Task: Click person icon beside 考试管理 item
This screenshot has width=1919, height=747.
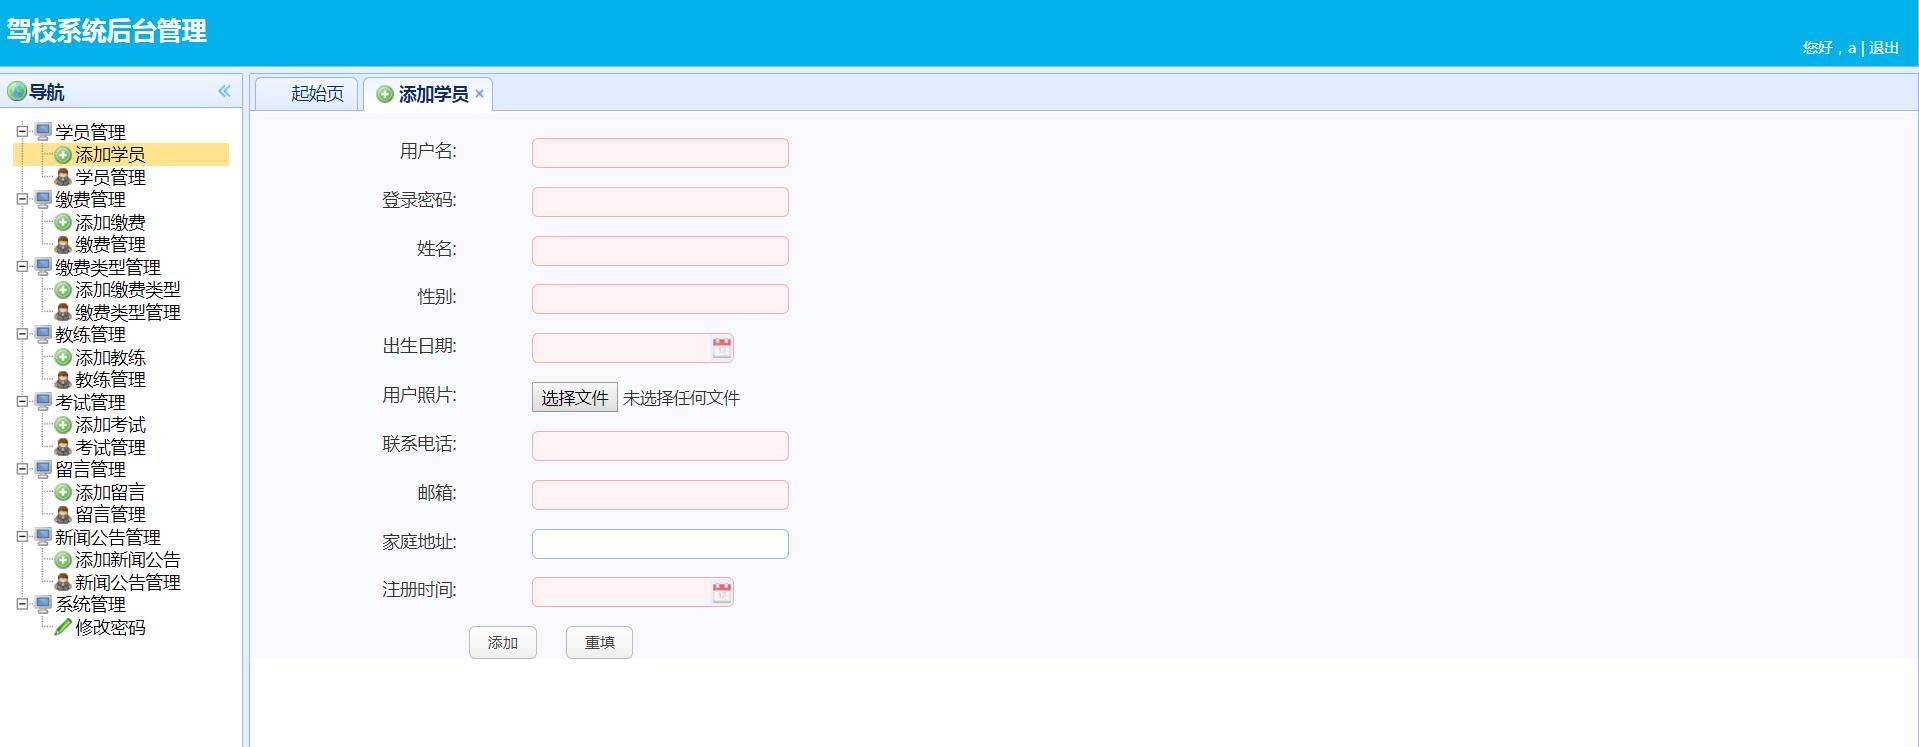Action: point(63,447)
